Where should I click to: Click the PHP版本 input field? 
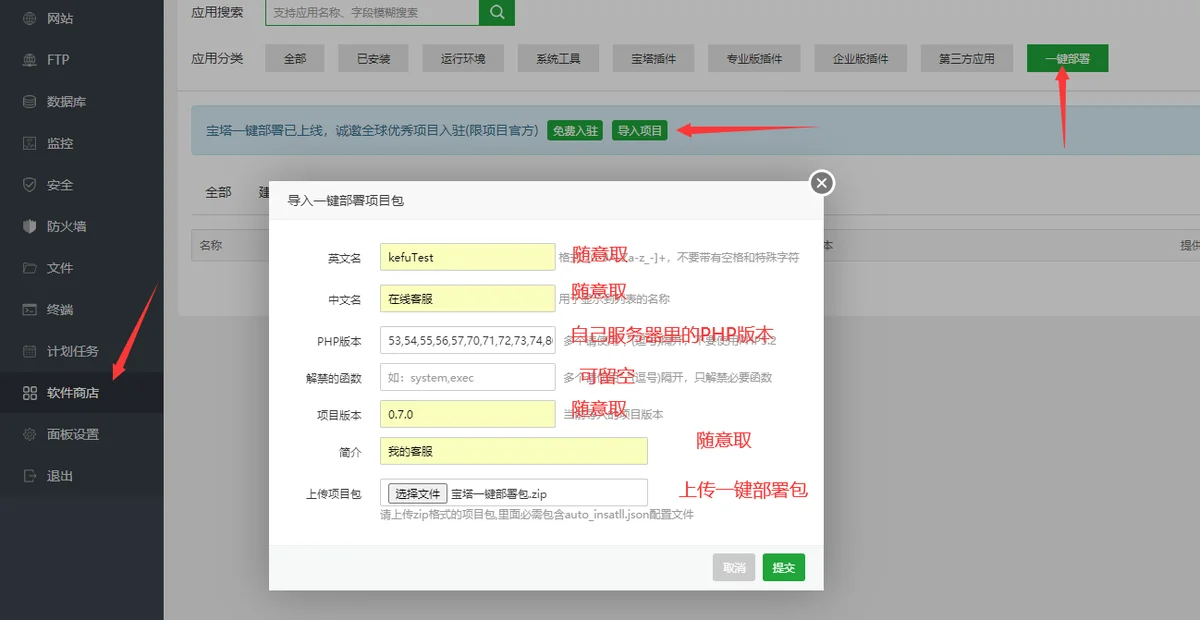pyautogui.click(x=467, y=340)
